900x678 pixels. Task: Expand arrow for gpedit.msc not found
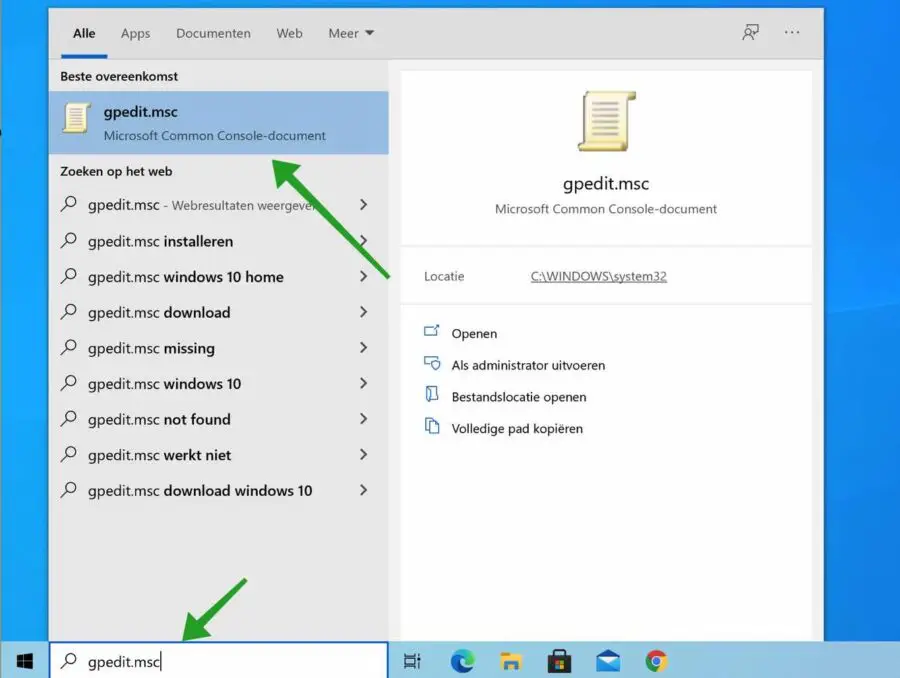(x=363, y=419)
